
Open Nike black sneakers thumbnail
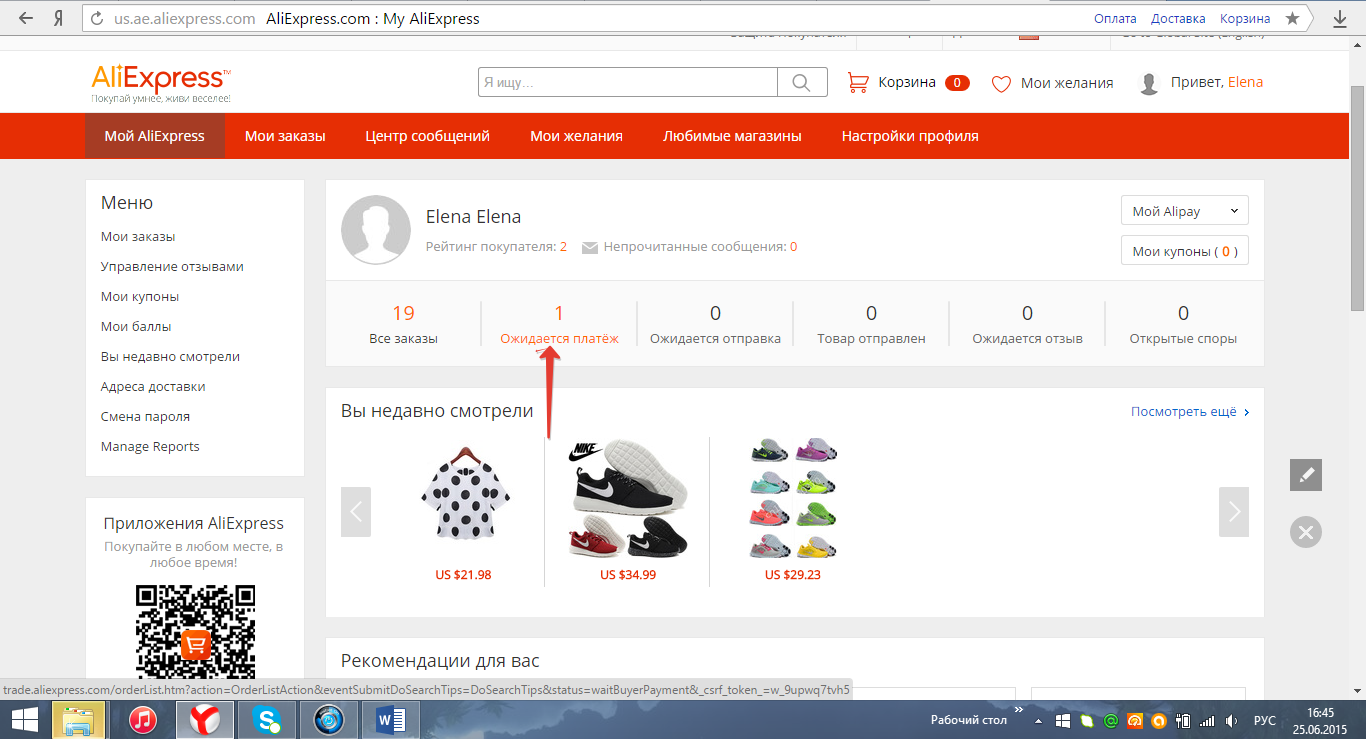point(627,499)
